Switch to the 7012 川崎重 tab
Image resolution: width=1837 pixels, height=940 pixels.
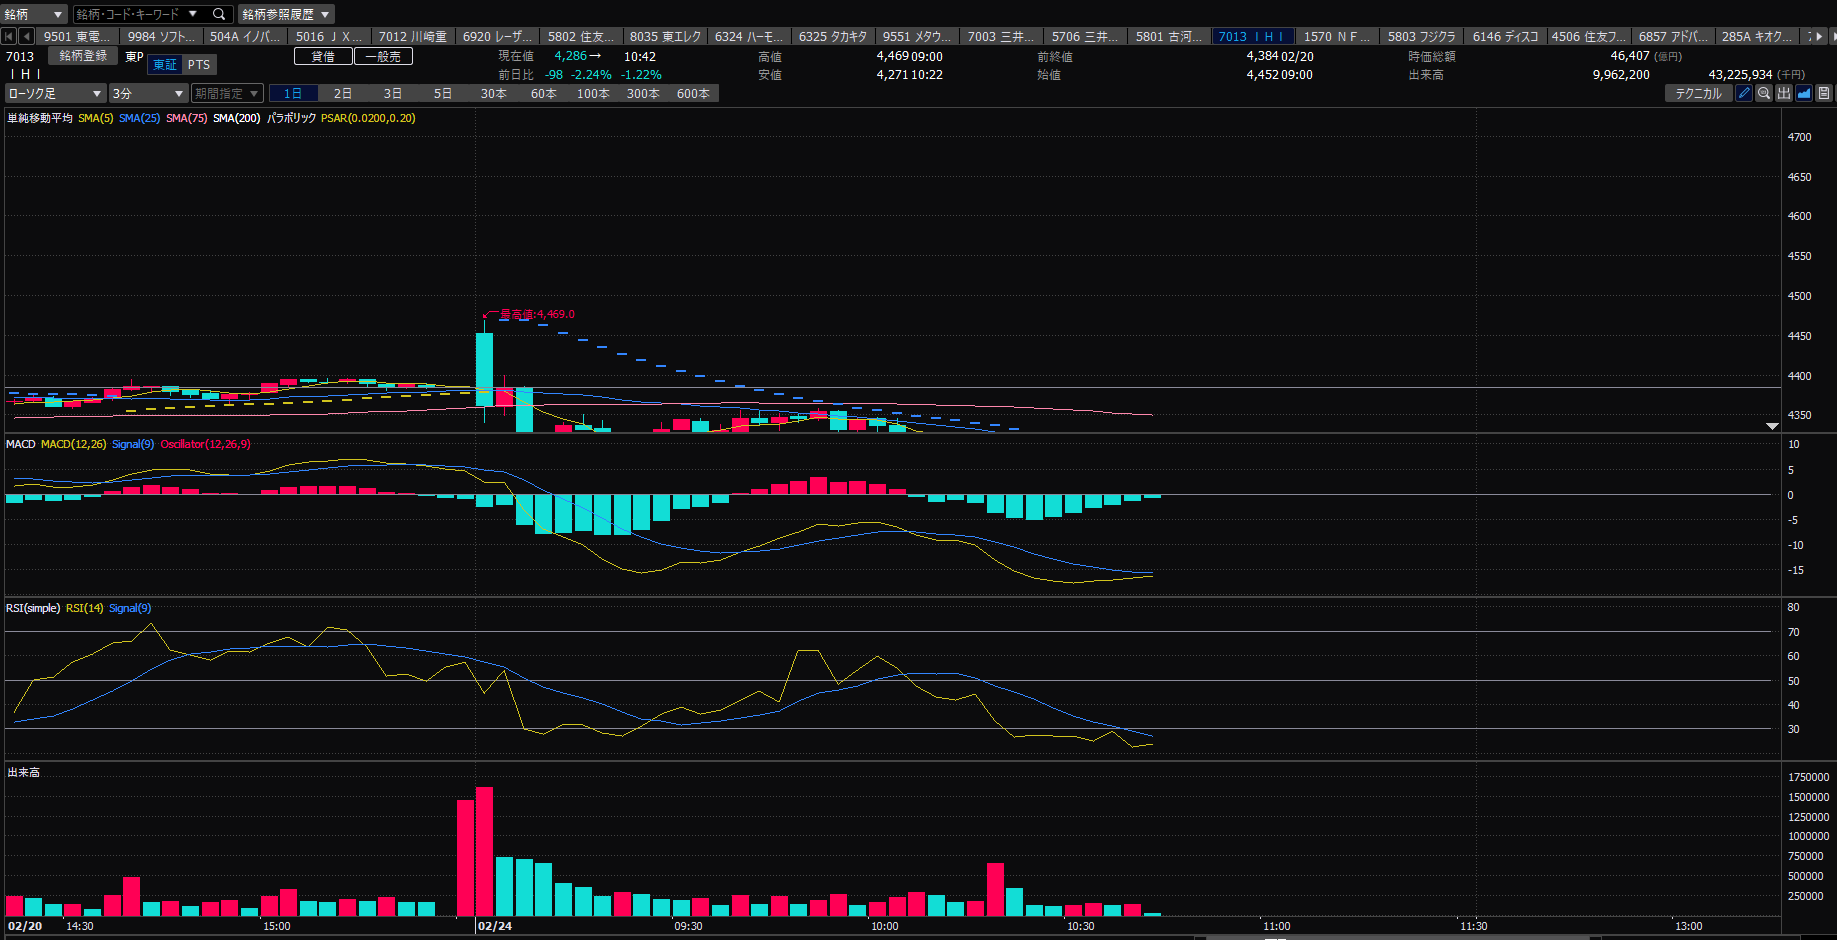click(412, 36)
